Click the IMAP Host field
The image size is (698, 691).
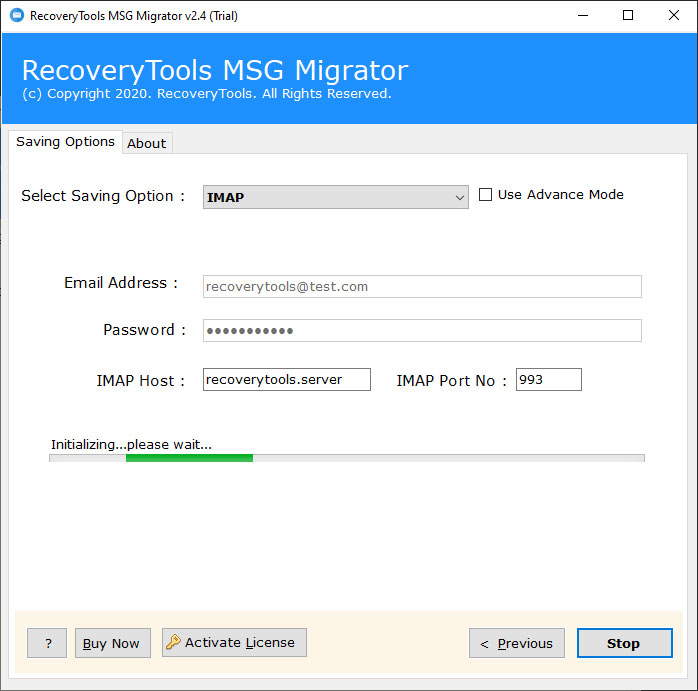pyautogui.click(x=287, y=379)
